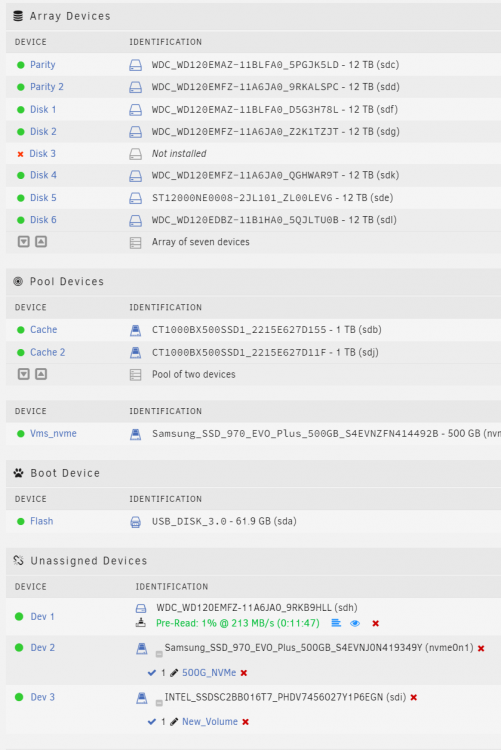Spin down pool devices arrow

tap(23, 374)
